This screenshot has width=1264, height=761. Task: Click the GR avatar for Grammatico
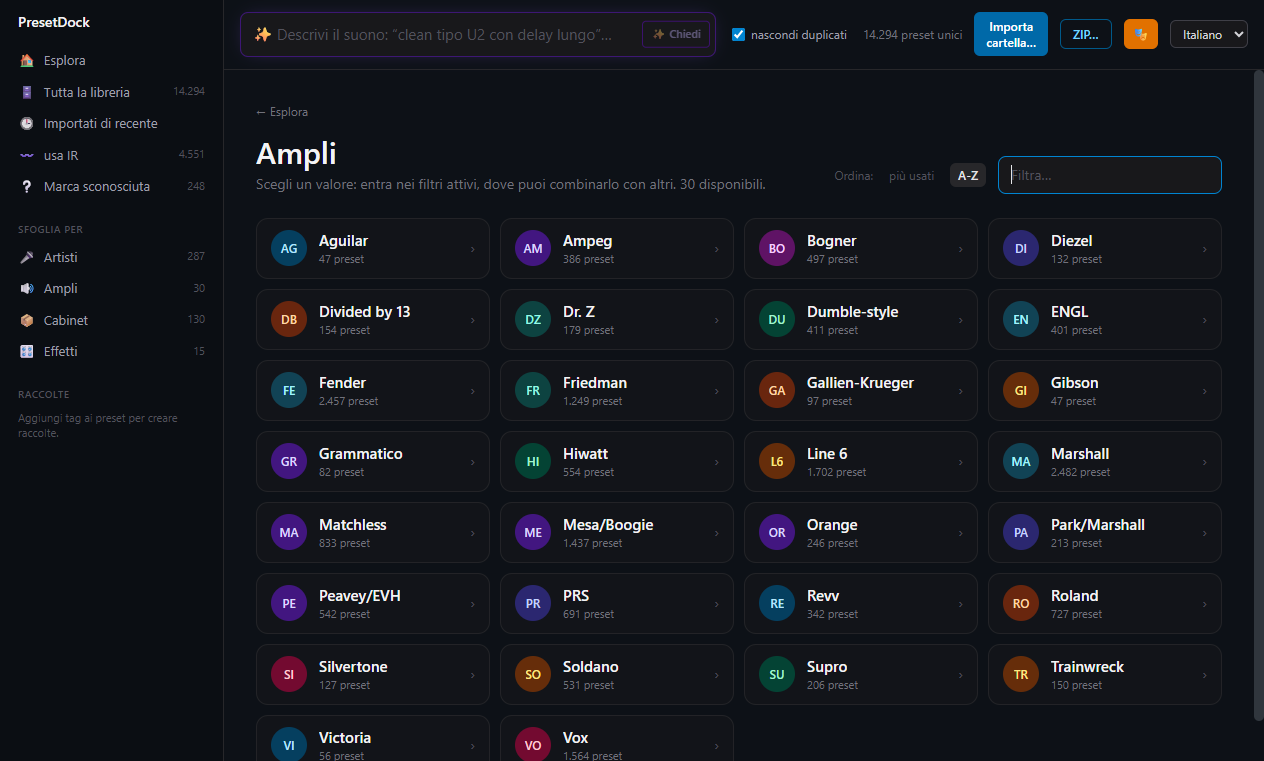[x=289, y=462]
